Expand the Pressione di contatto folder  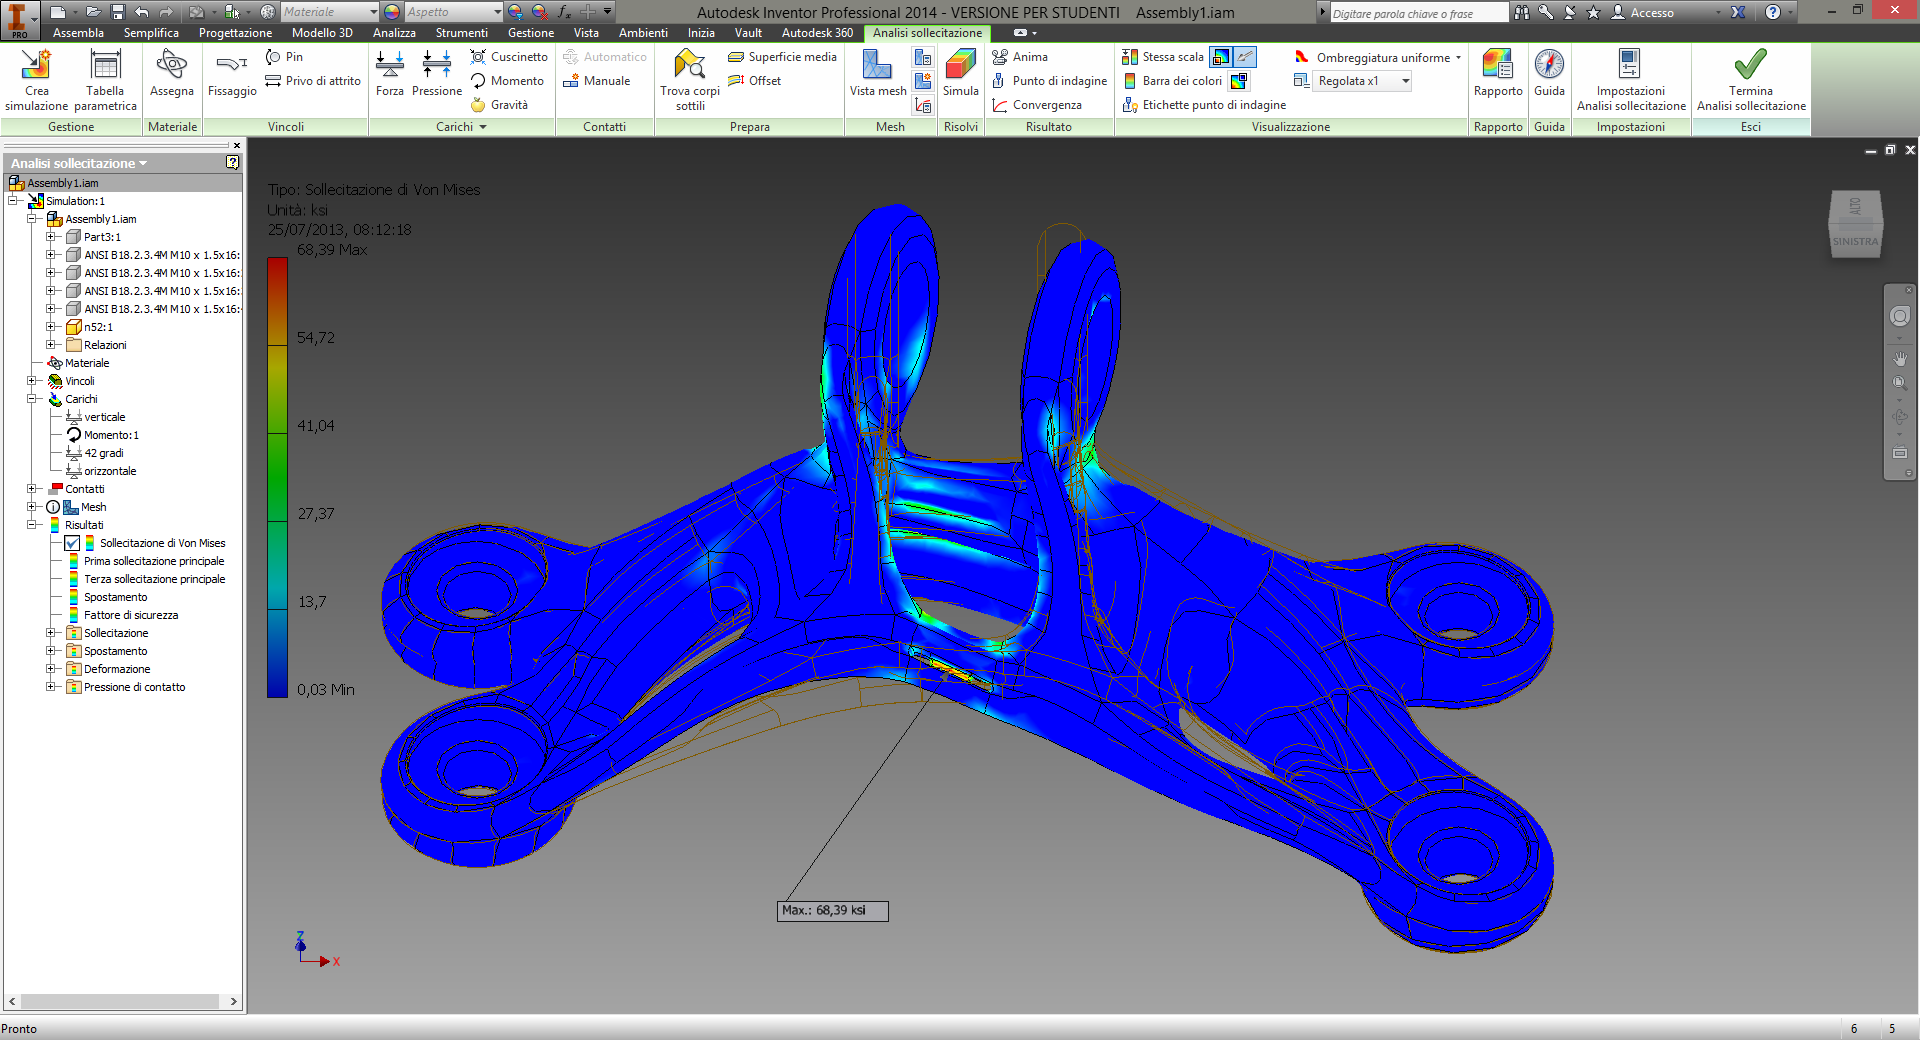tap(50, 687)
